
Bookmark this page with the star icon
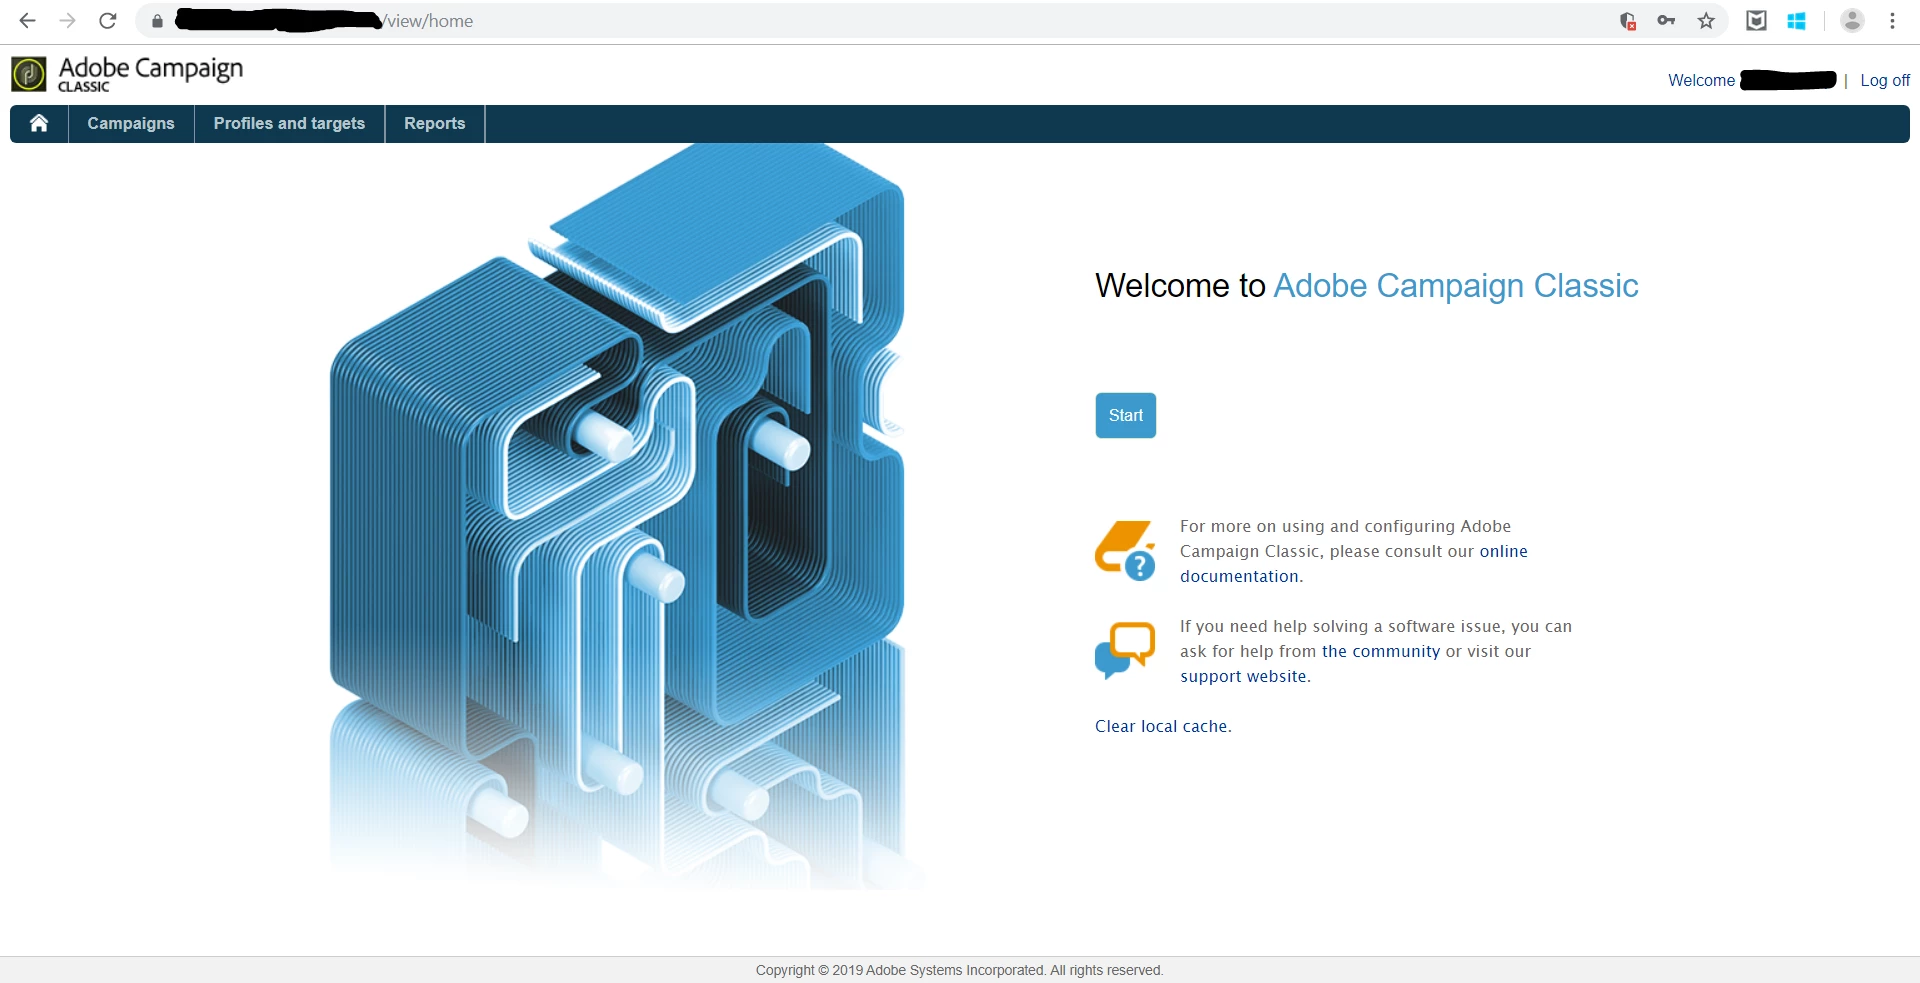(1706, 21)
